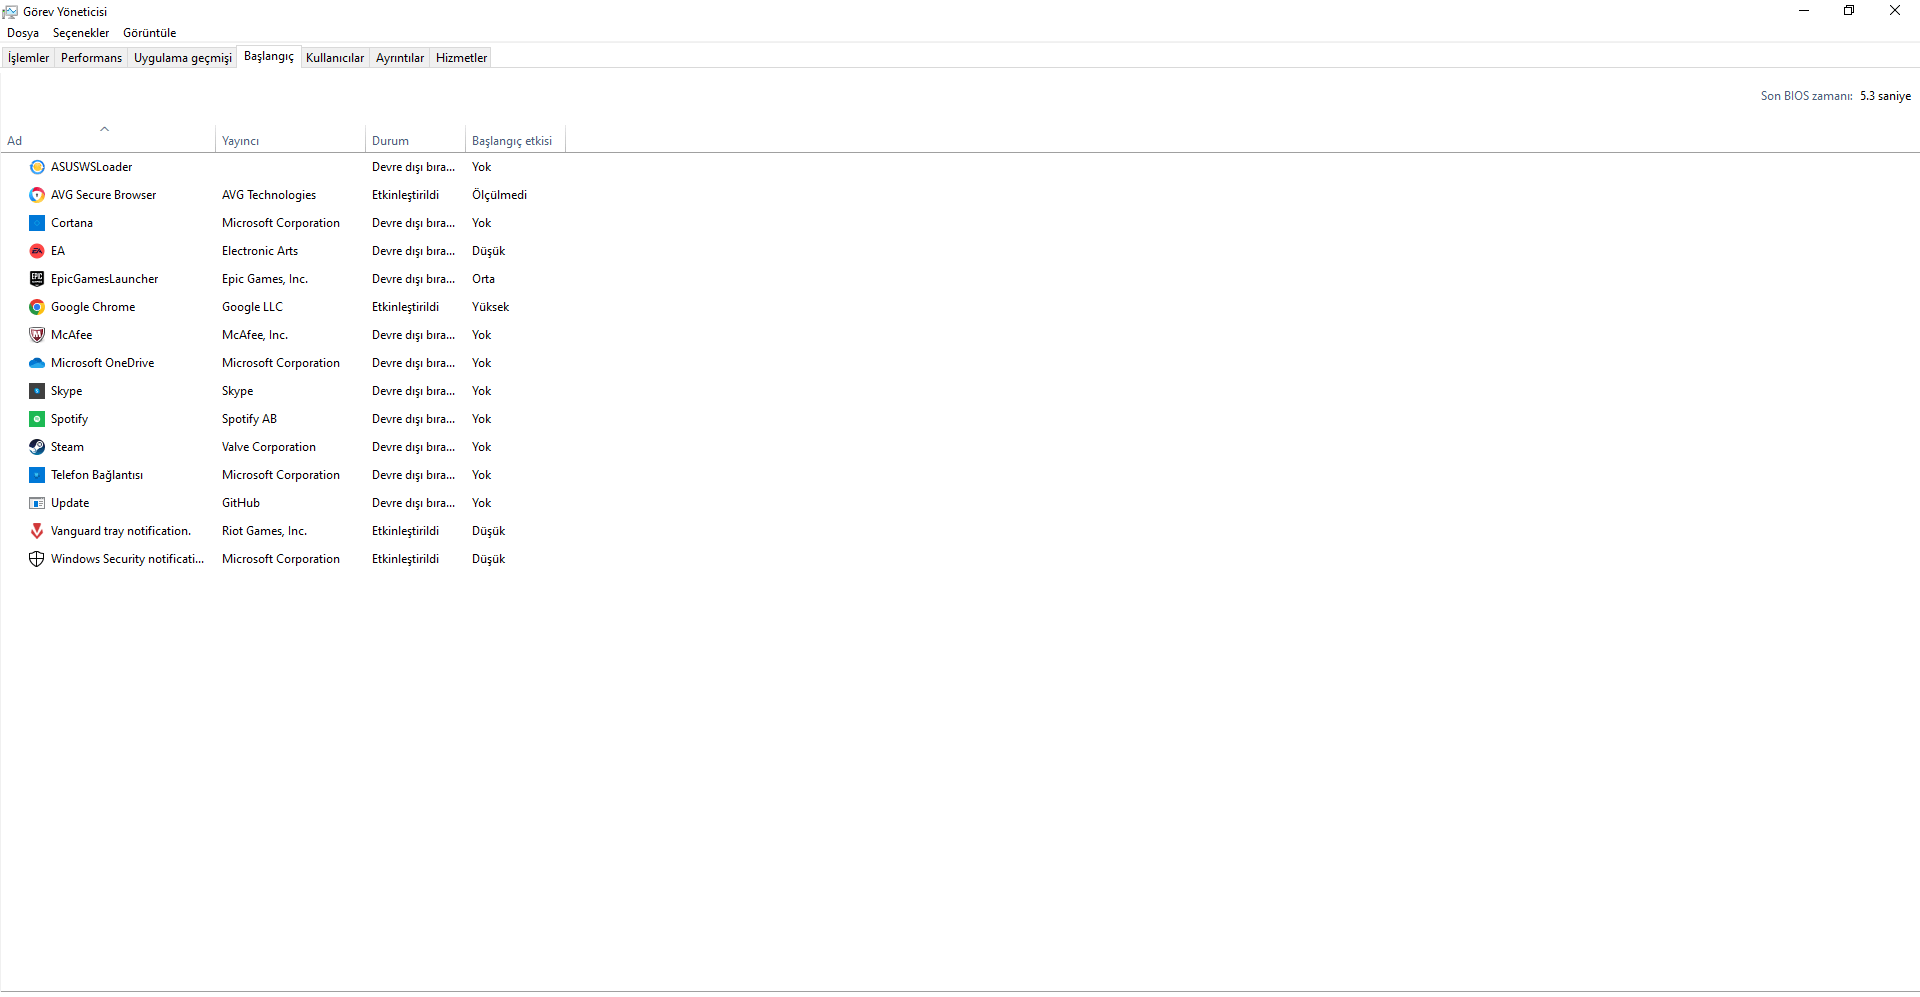Image resolution: width=1920 pixels, height=997 pixels.
Task: Click the Google Chrome icon
Action: (37, 307)
